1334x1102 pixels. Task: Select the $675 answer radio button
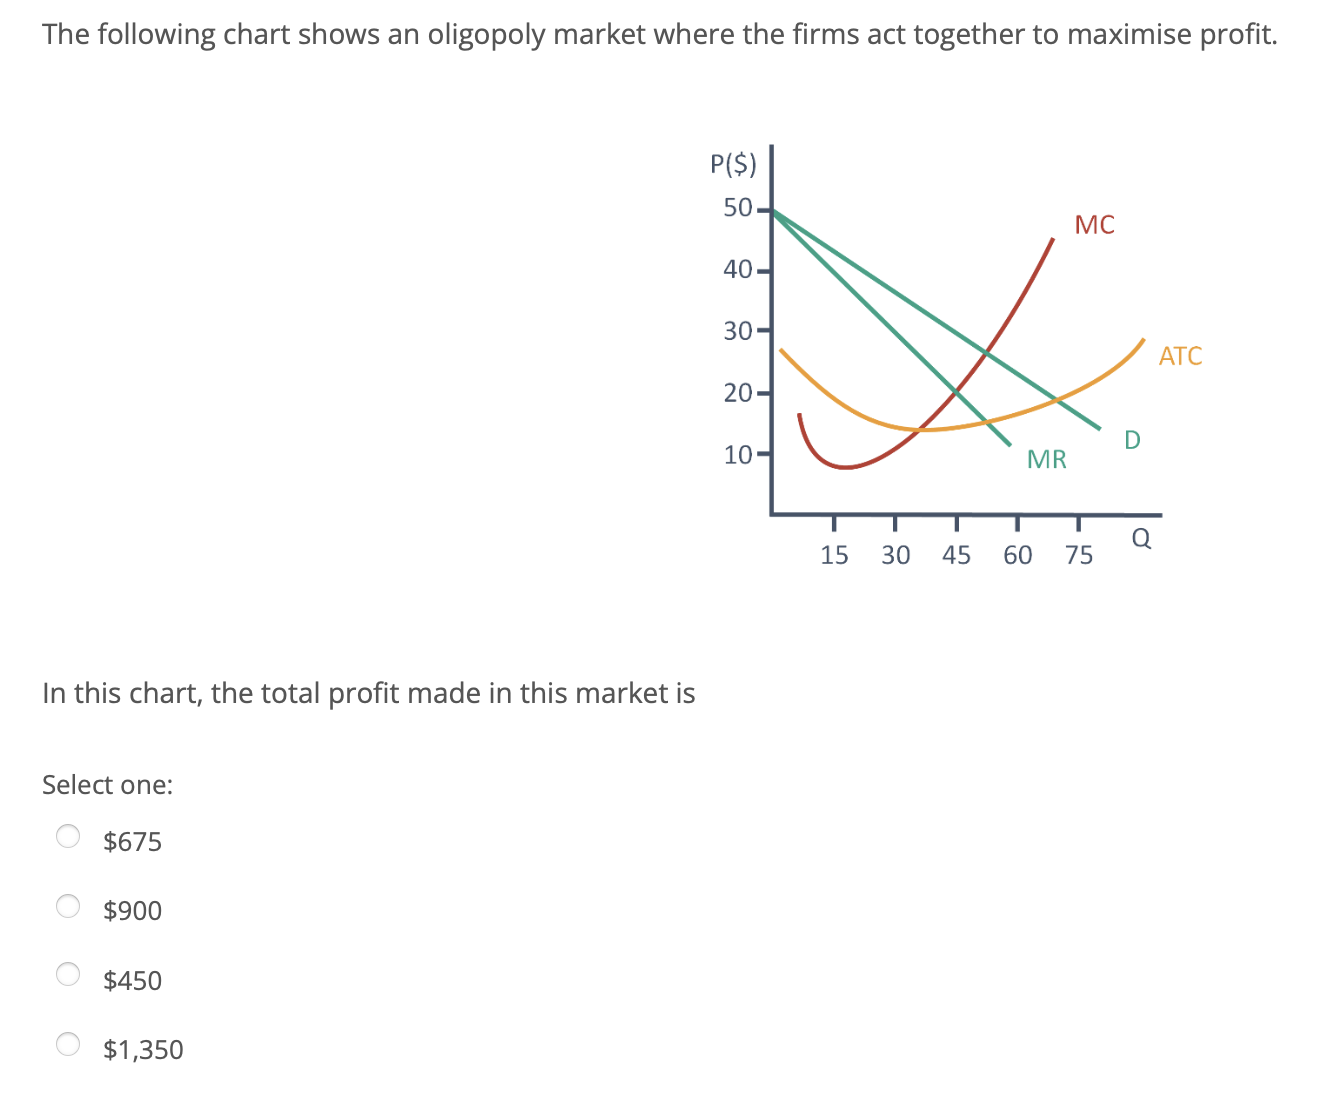point(67,836)
